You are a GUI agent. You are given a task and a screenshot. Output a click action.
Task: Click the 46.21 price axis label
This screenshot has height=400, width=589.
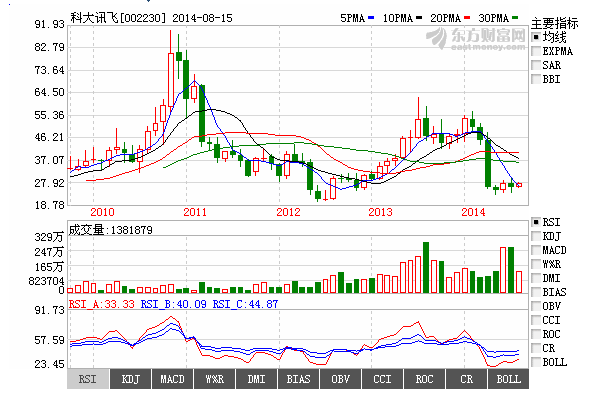click(50, 137)
